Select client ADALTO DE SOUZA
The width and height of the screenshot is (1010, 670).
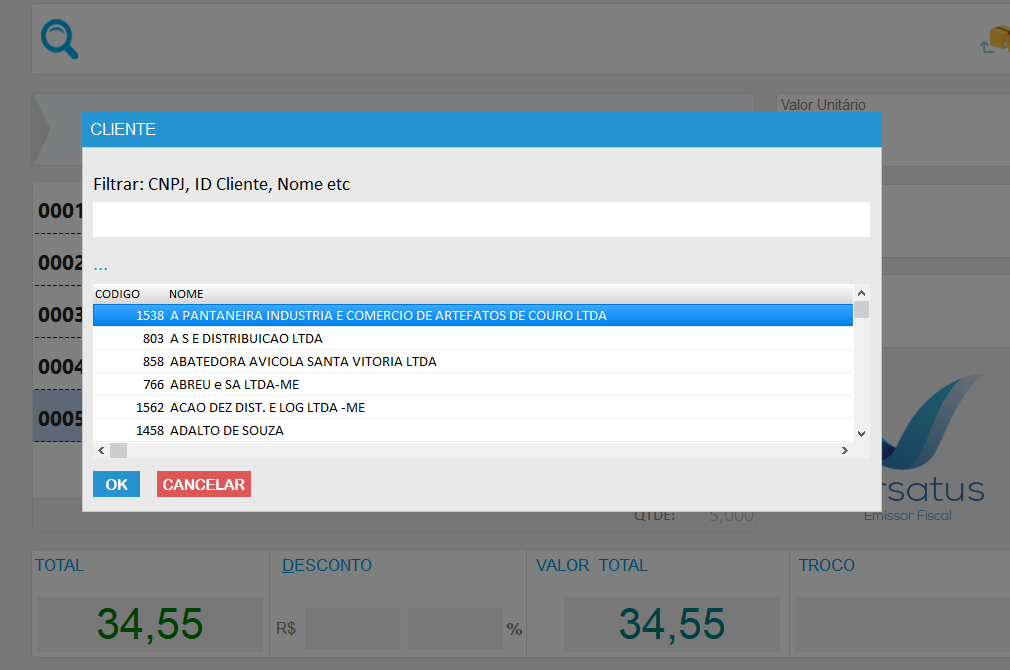click(x=226, y=430)
